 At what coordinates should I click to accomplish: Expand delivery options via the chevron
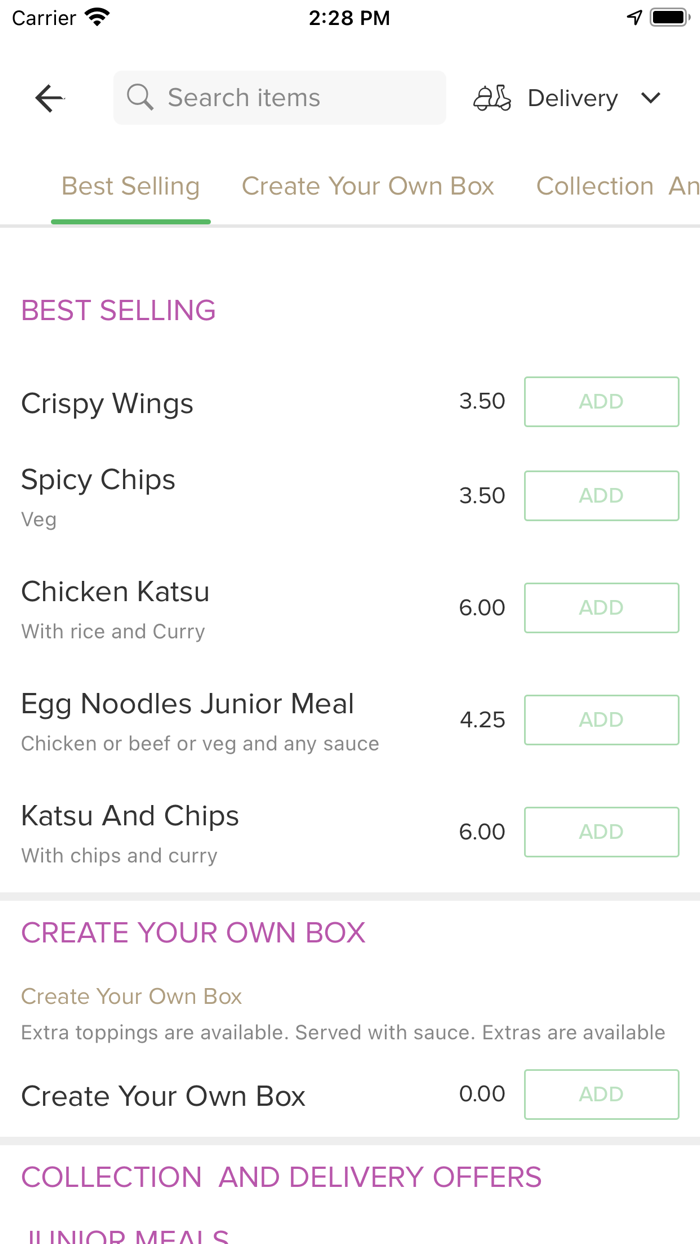pyautogui.click(x=650, y=98)
